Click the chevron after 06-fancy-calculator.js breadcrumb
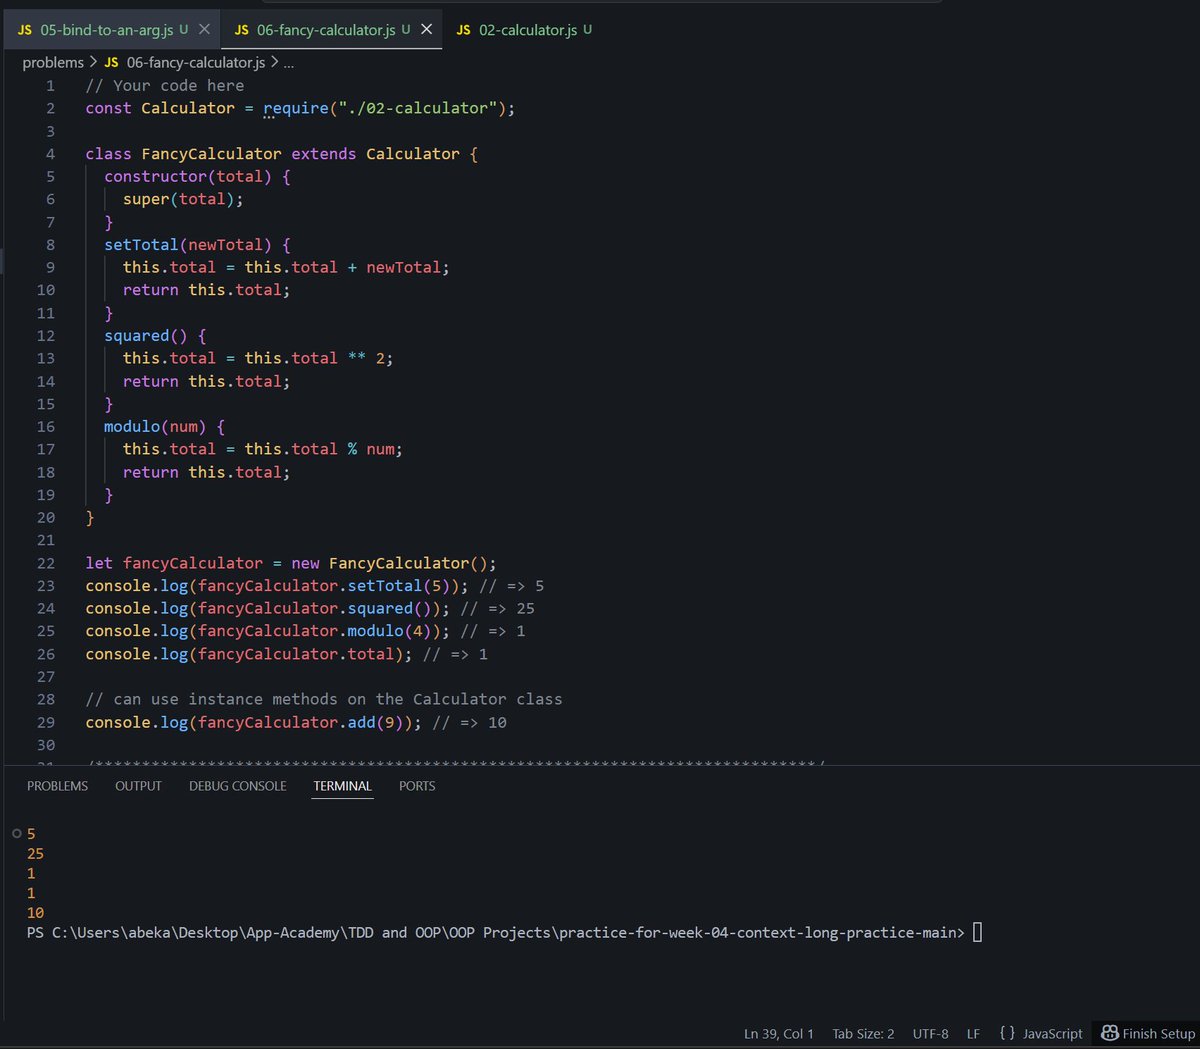Viewport: 1200px width, 1049px height. coord(272,62)
